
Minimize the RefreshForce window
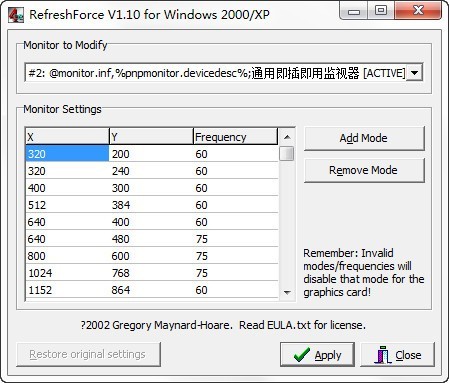354,11
